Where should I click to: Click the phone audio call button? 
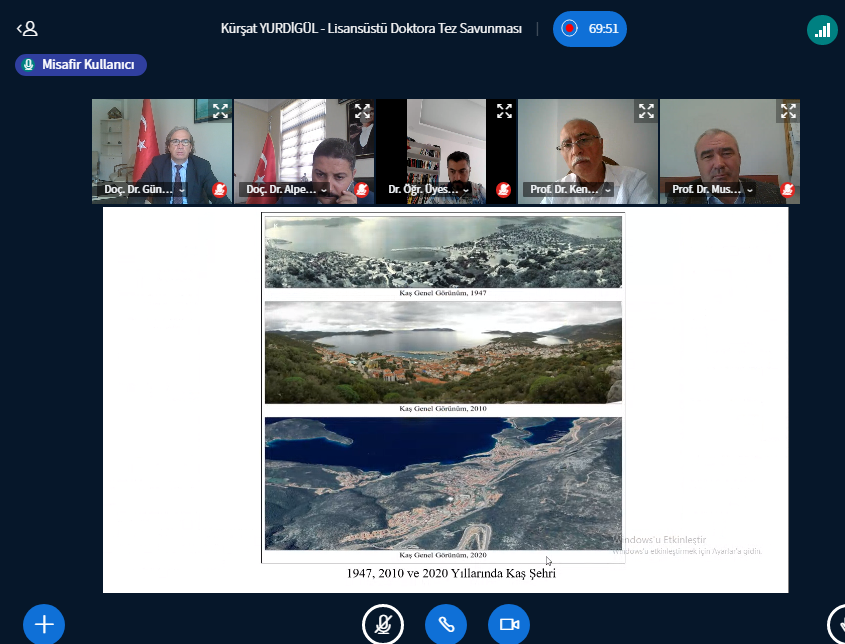[446, 624]
